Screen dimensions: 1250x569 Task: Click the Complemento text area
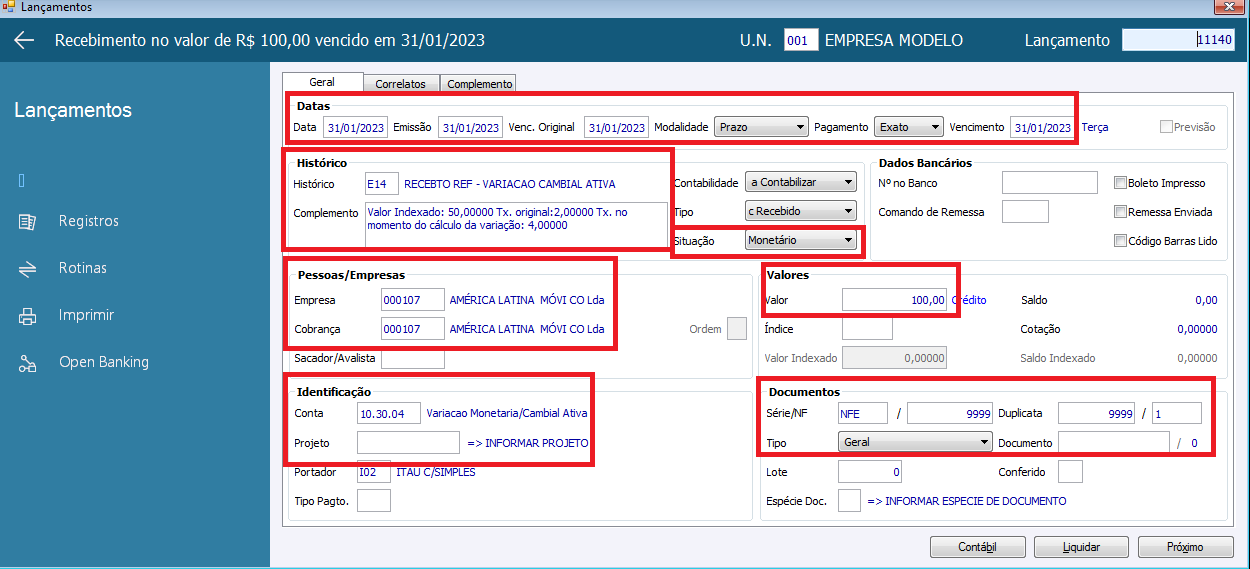pyautogui.click(x=516, y=225)
